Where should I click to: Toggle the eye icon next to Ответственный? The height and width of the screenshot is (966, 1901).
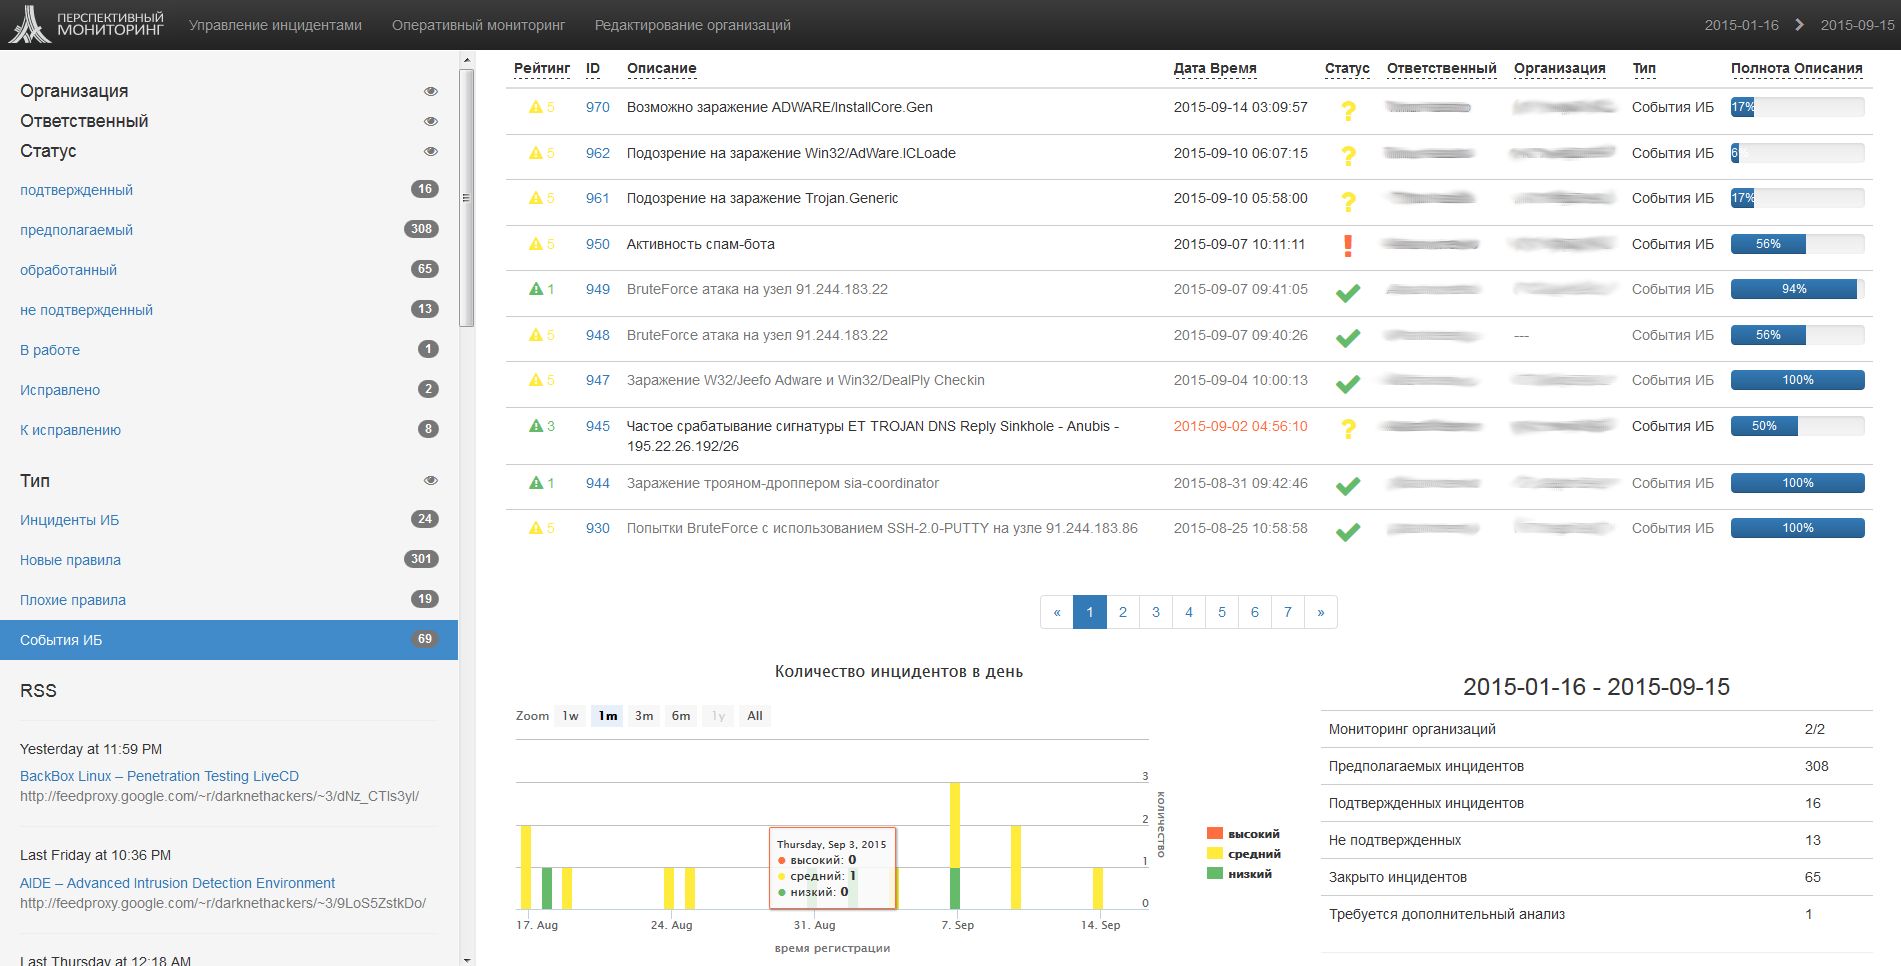point(431,121)
